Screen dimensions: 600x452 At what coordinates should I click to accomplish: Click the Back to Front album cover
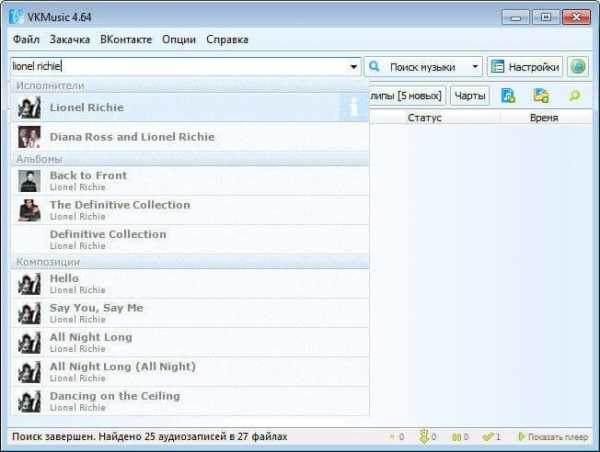pos(29,181)
